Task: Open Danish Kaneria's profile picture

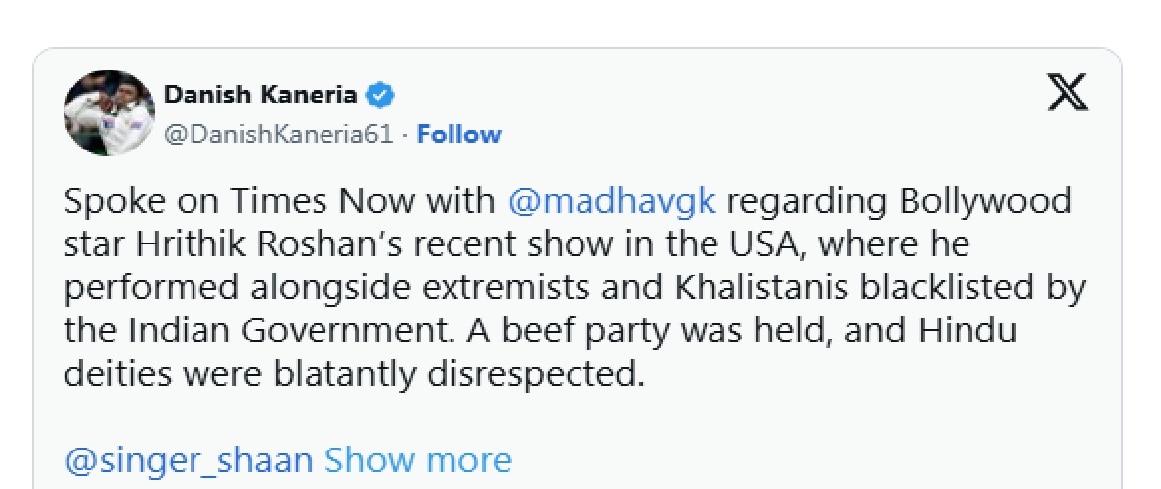Action: [110, 113]
